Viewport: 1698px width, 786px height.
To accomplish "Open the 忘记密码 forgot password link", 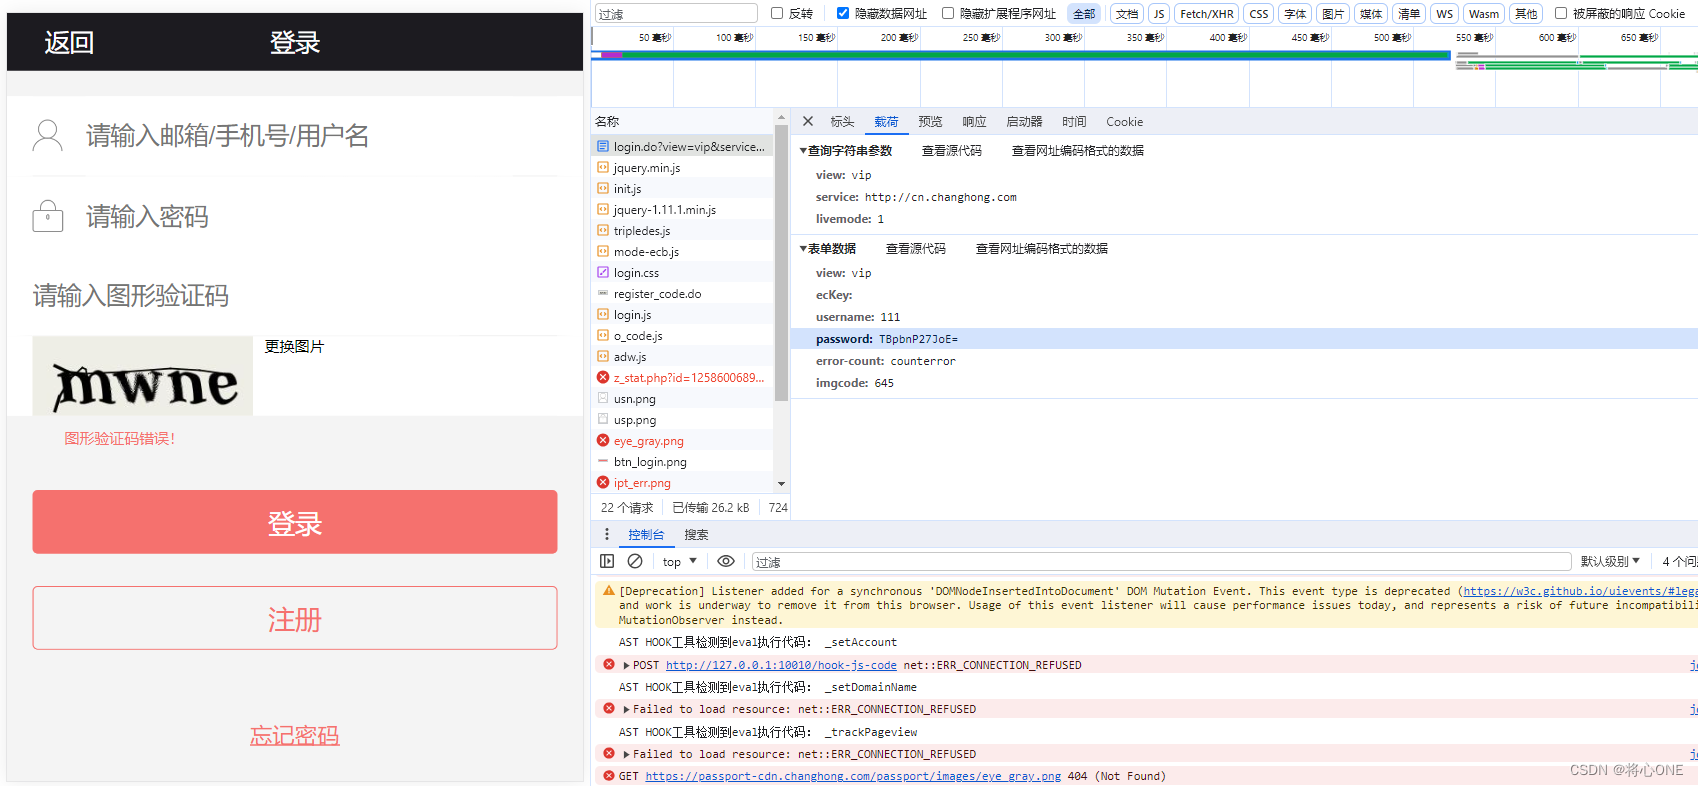I will tap(295, 736).
